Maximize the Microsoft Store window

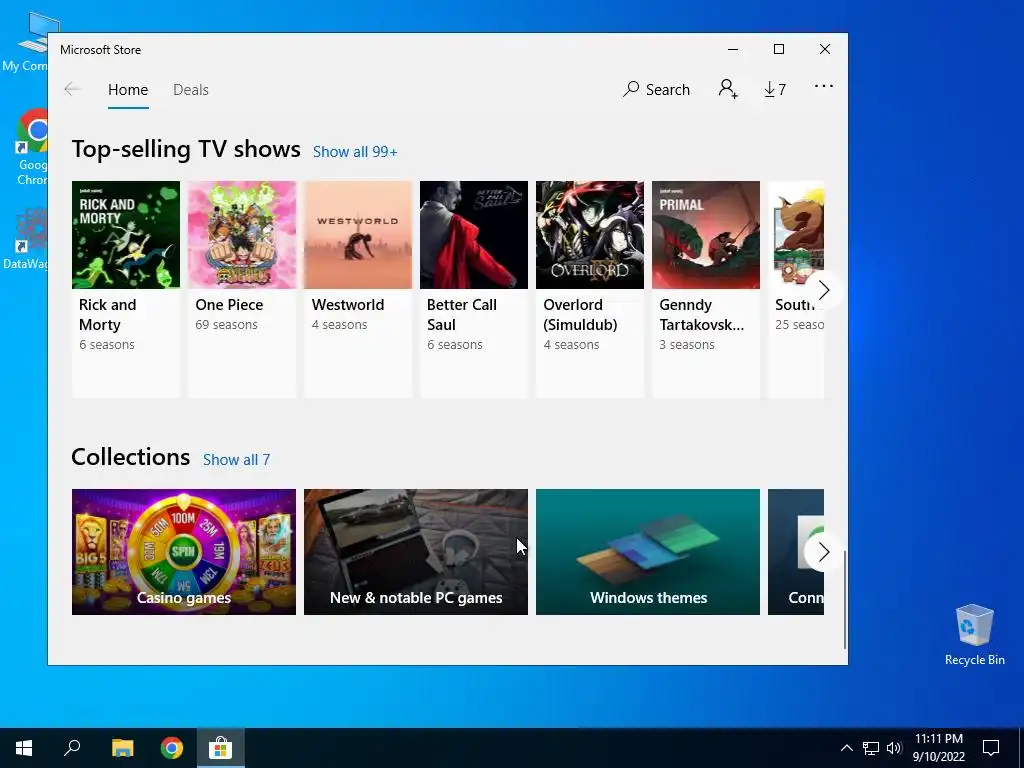(778, 49)
